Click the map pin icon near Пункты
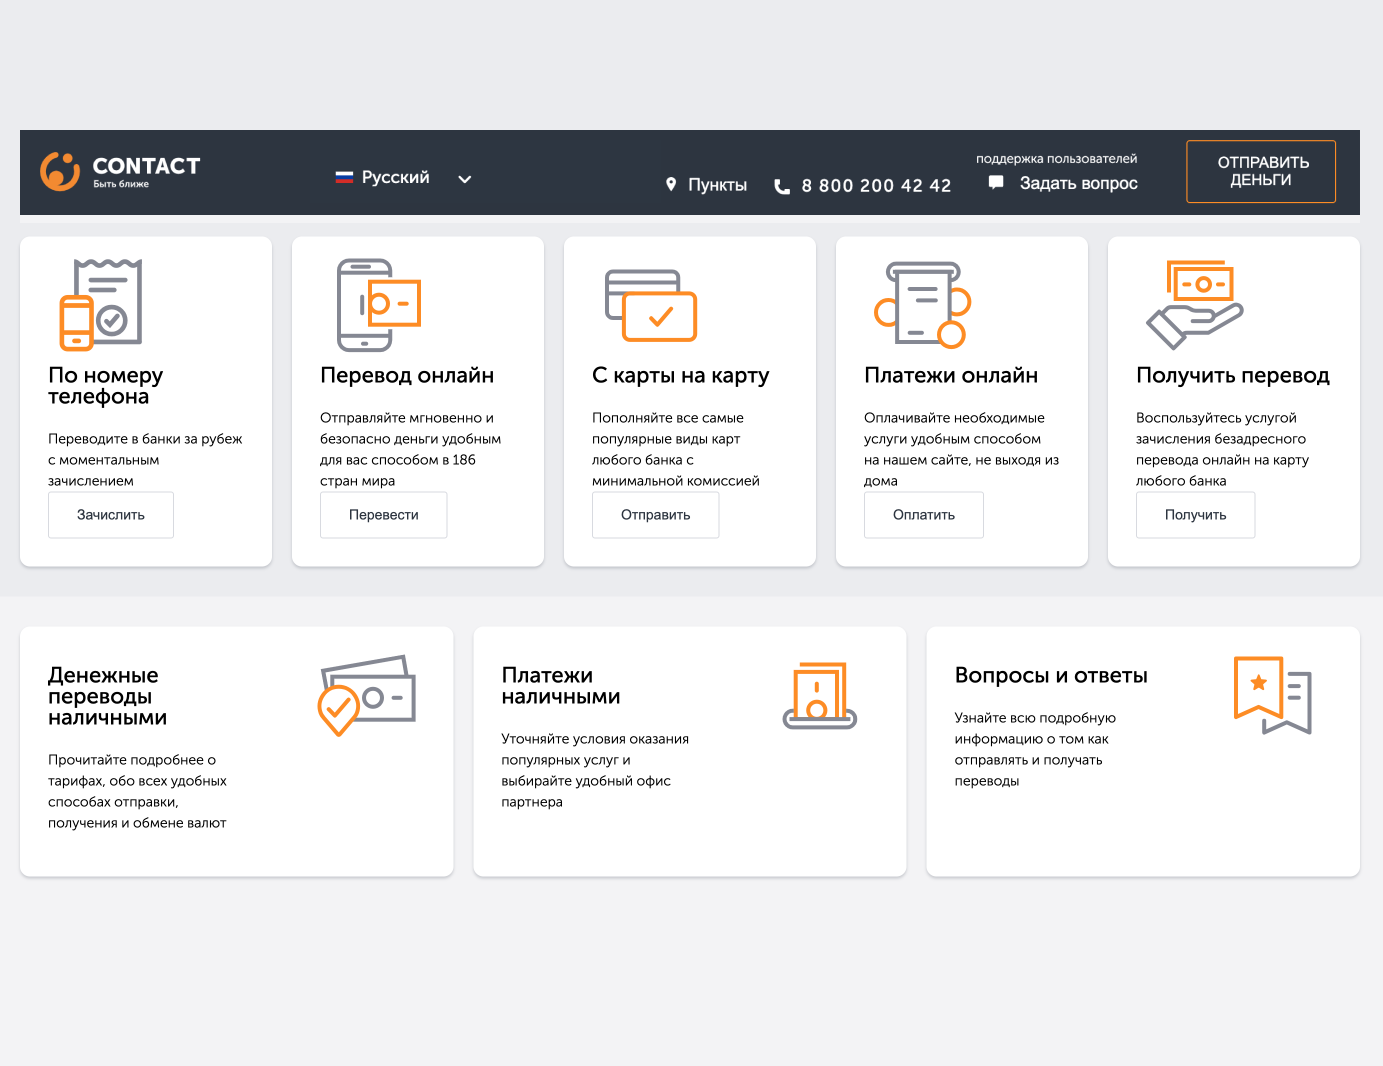Image resolution: width=1383 pixels, height=1066 pixels. pyautogui.click(x=671, y=184)
